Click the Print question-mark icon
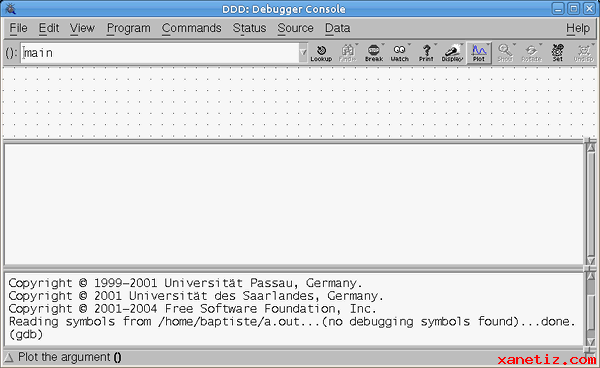This screenshot has width=600, height=368. 426,53
